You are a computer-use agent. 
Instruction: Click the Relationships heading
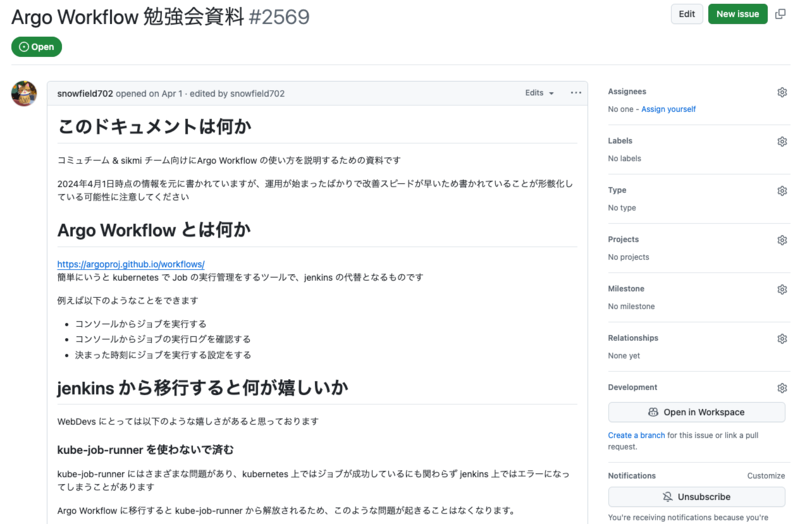pos(633,338)
